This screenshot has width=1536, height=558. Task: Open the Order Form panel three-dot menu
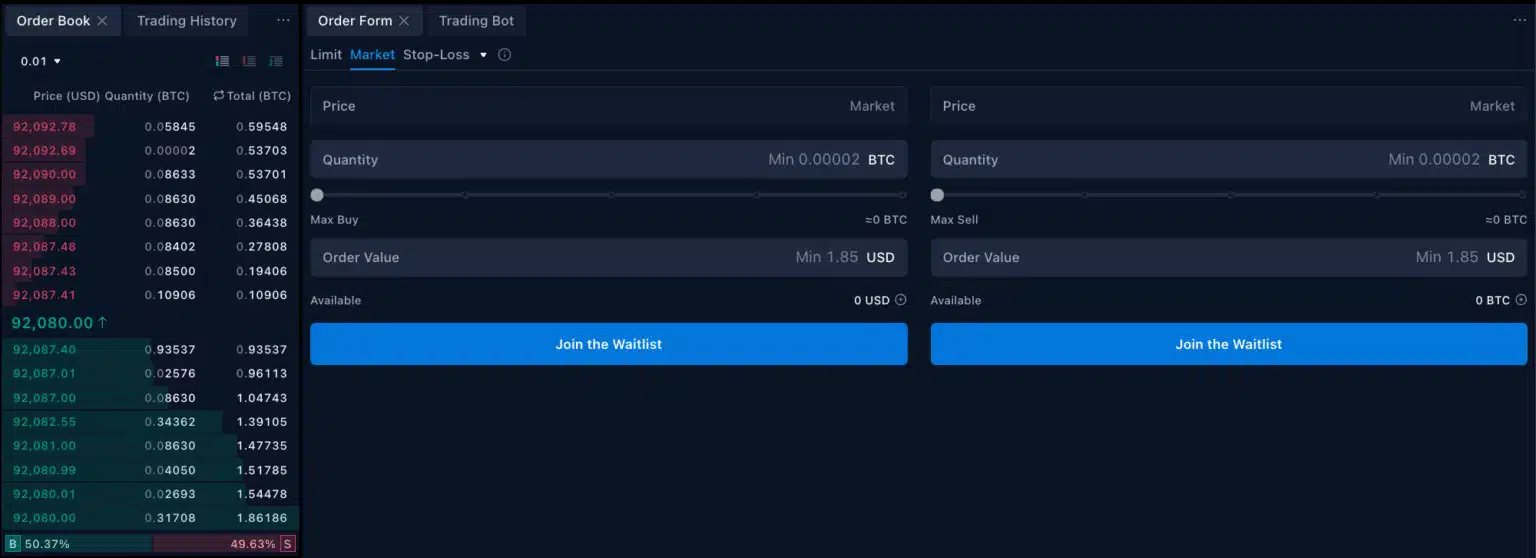(x=1520, y=21)
